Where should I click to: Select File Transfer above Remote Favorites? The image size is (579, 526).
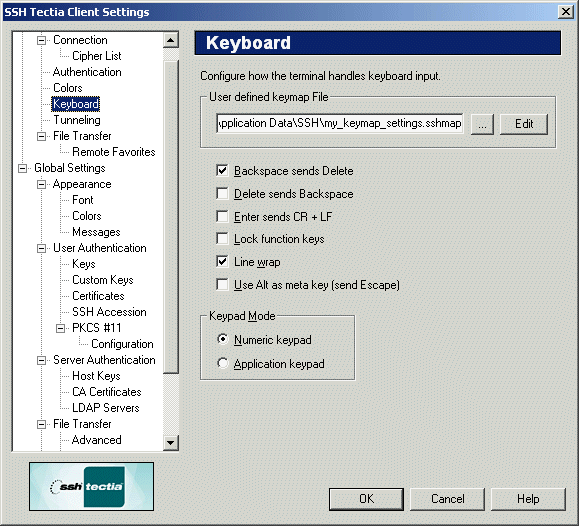pos(82,136)
